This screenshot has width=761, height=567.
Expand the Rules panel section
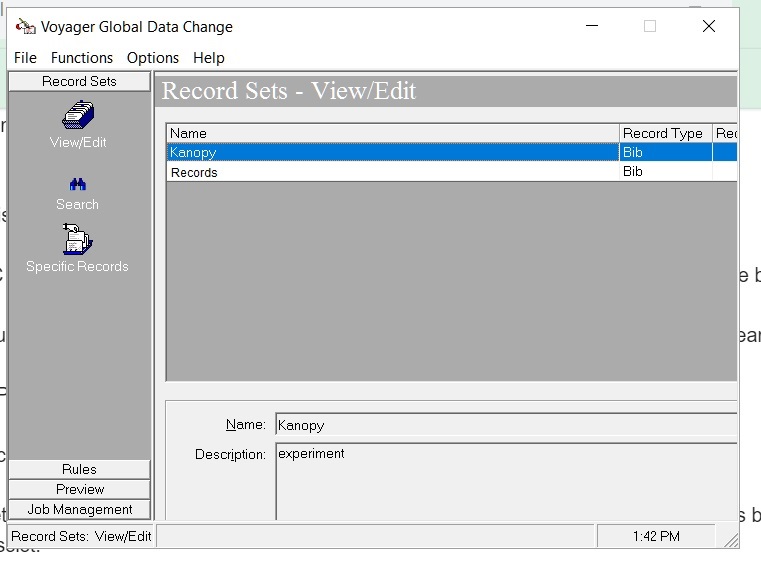tap(79, 469)
